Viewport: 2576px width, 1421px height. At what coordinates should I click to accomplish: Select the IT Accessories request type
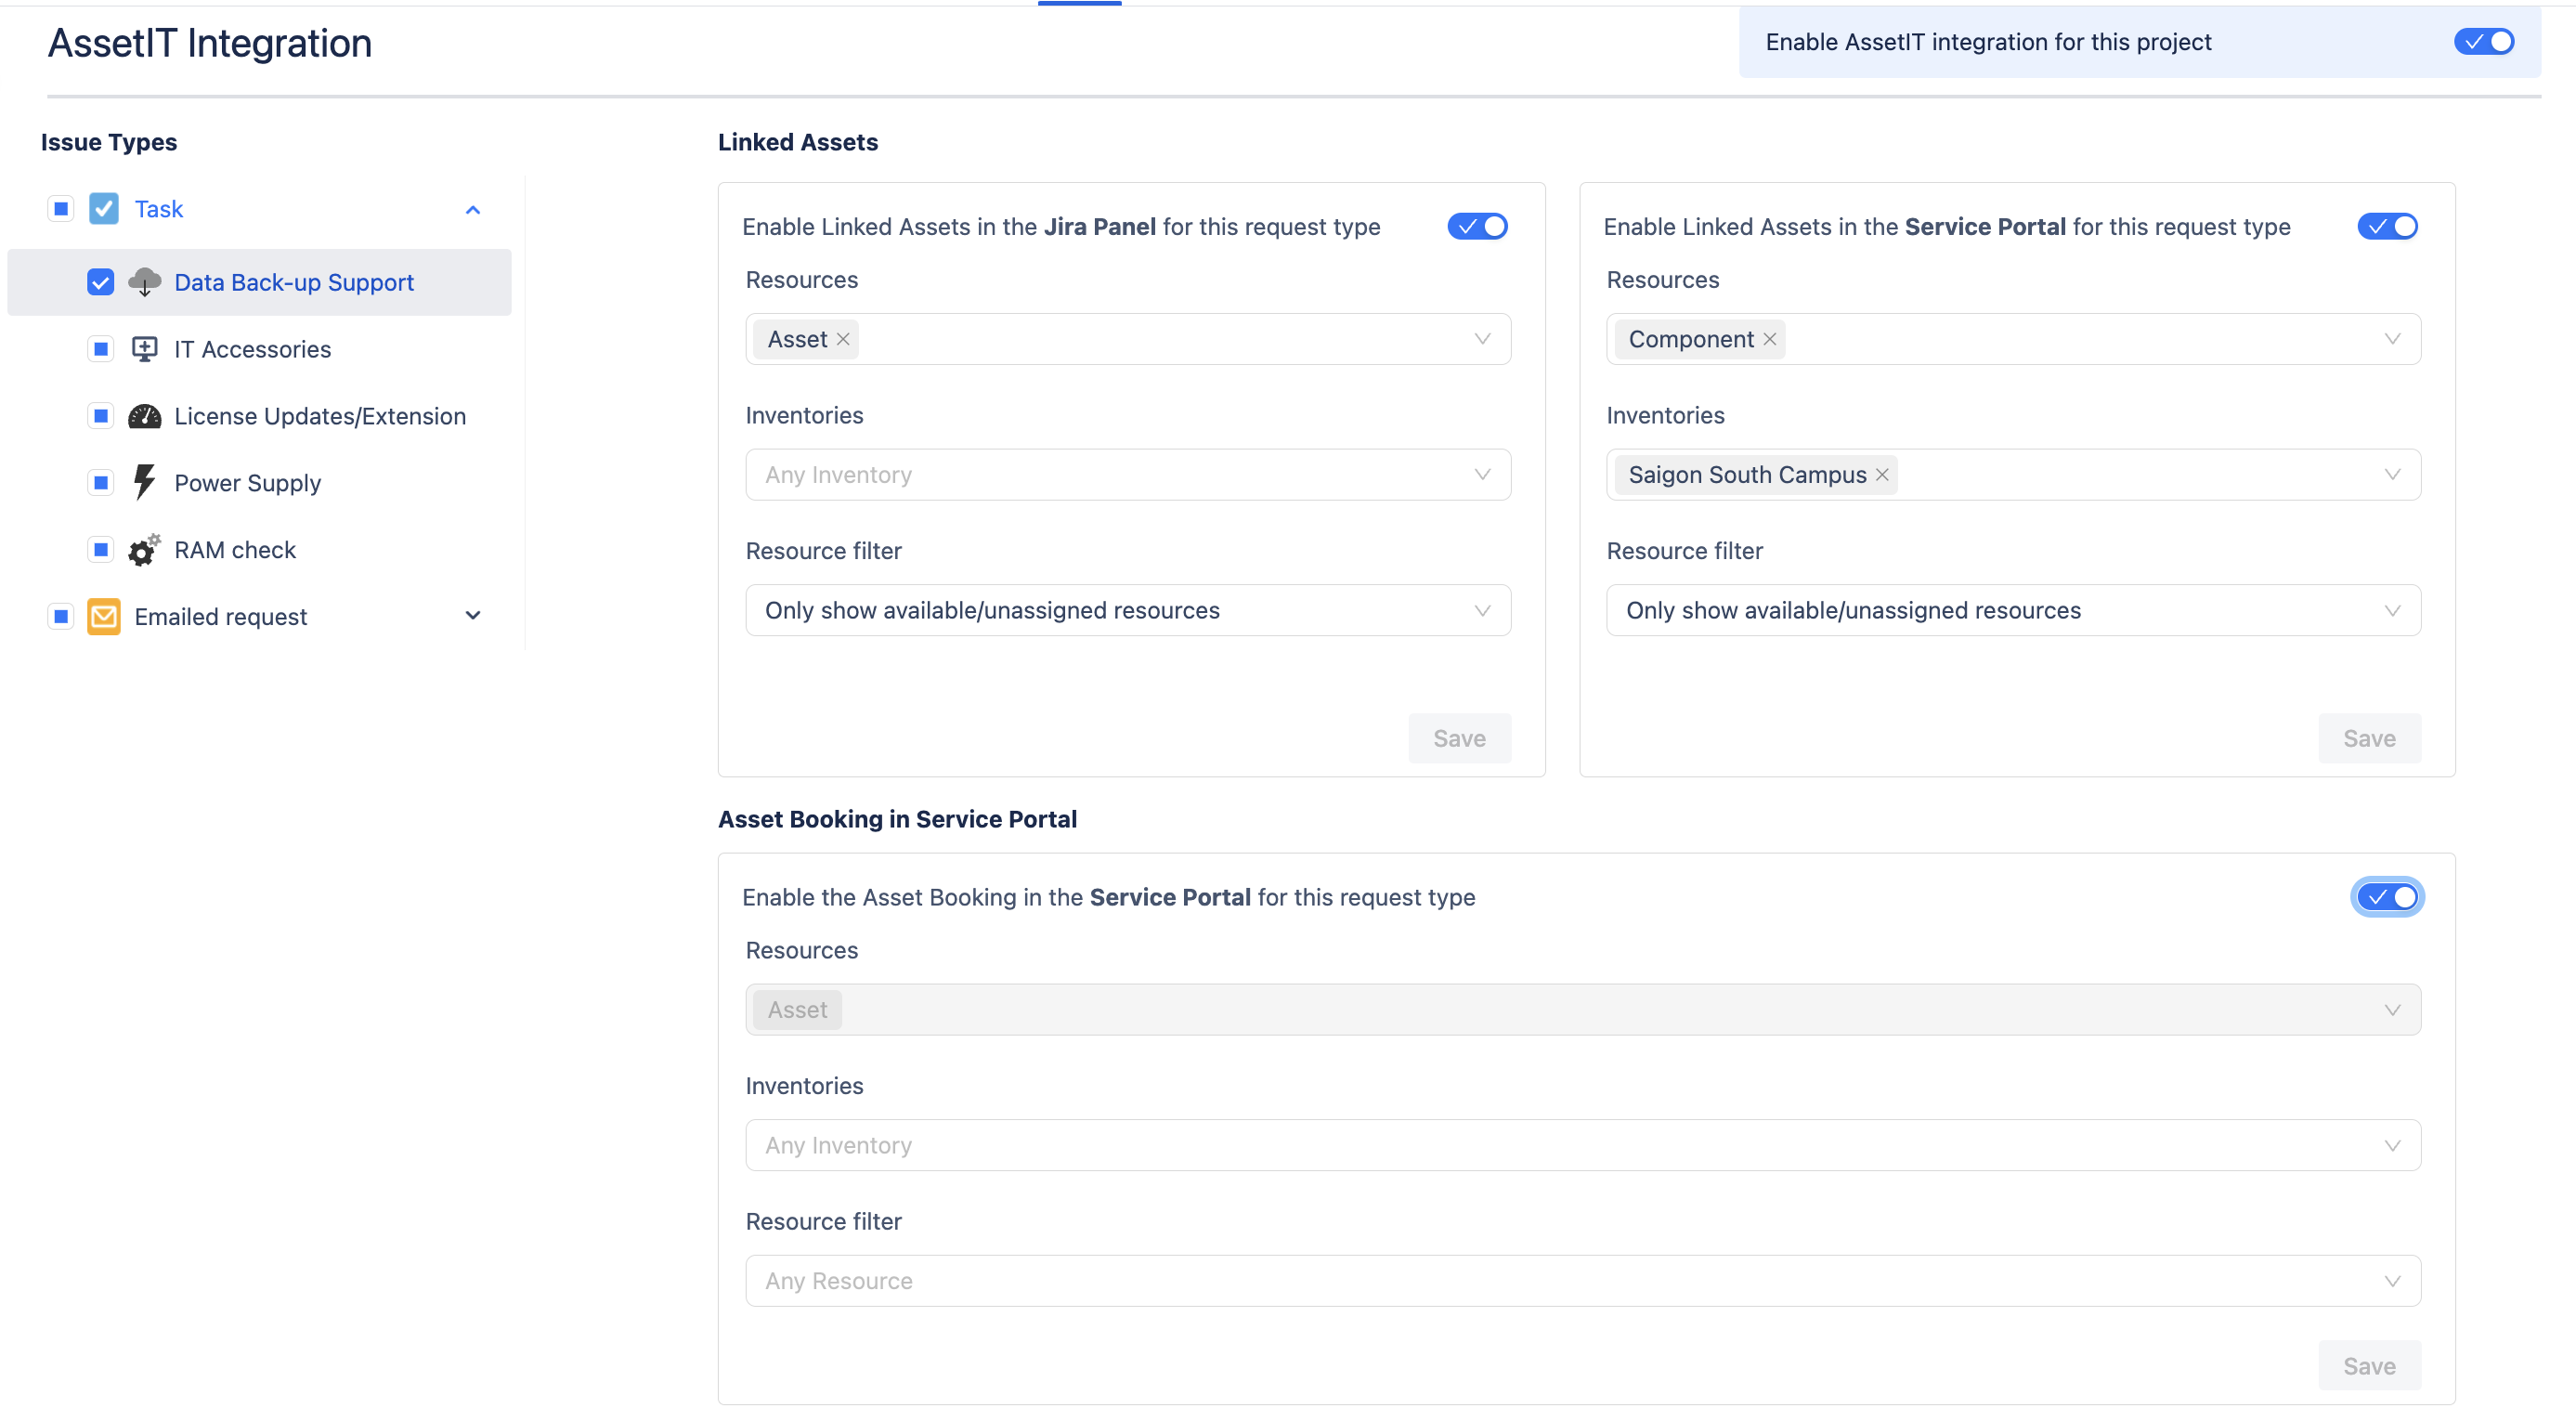click(x=252, y=349)
